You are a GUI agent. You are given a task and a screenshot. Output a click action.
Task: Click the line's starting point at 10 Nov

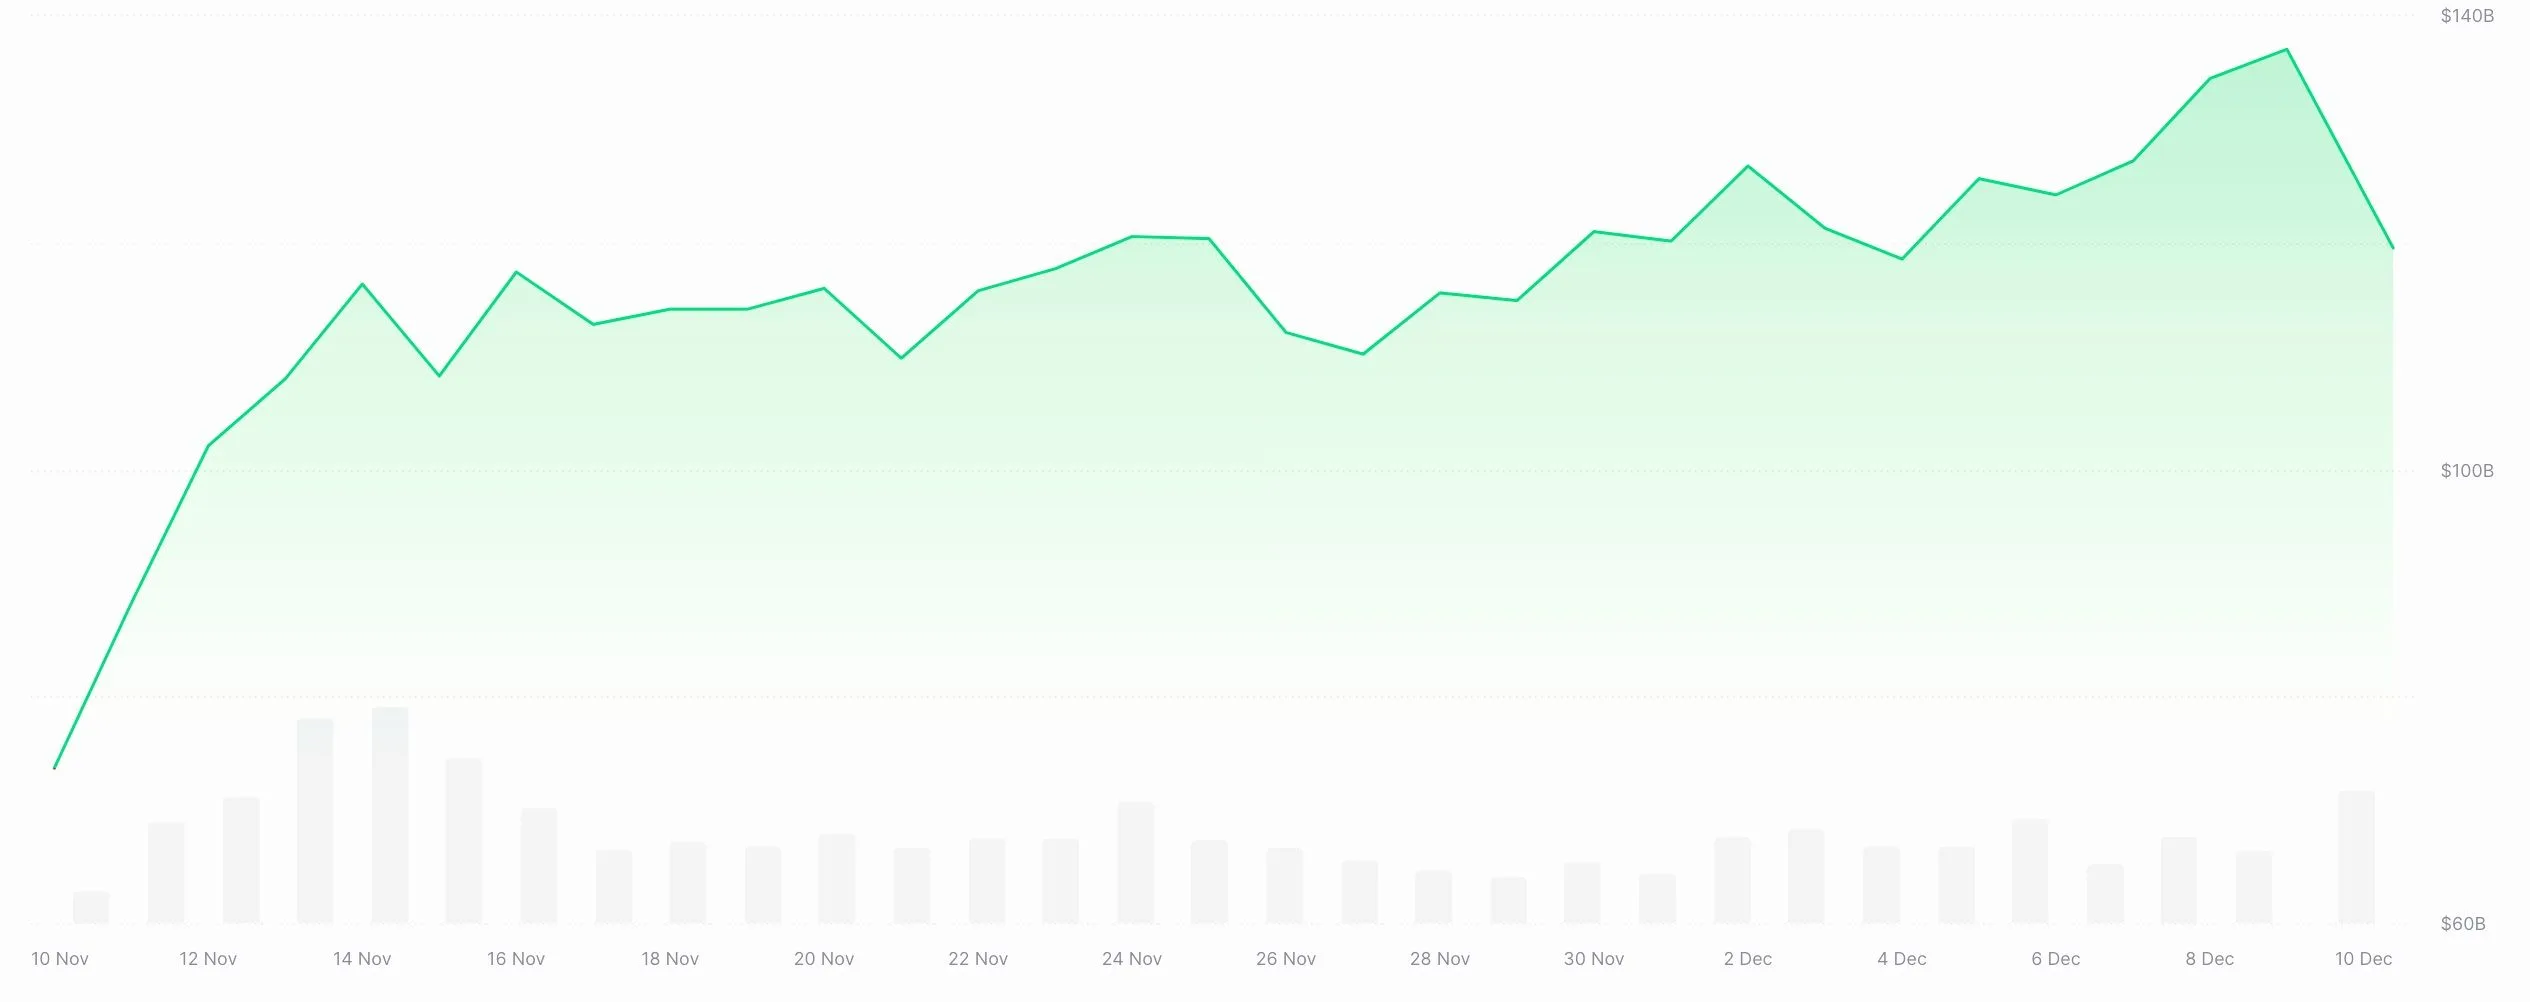[x=55, y=768]
